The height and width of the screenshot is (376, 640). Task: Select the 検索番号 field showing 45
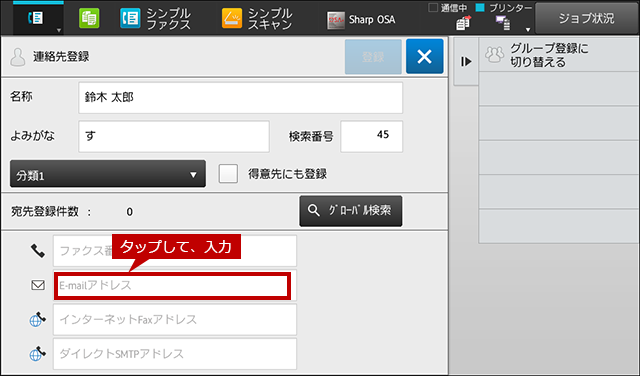click(371, 136)
